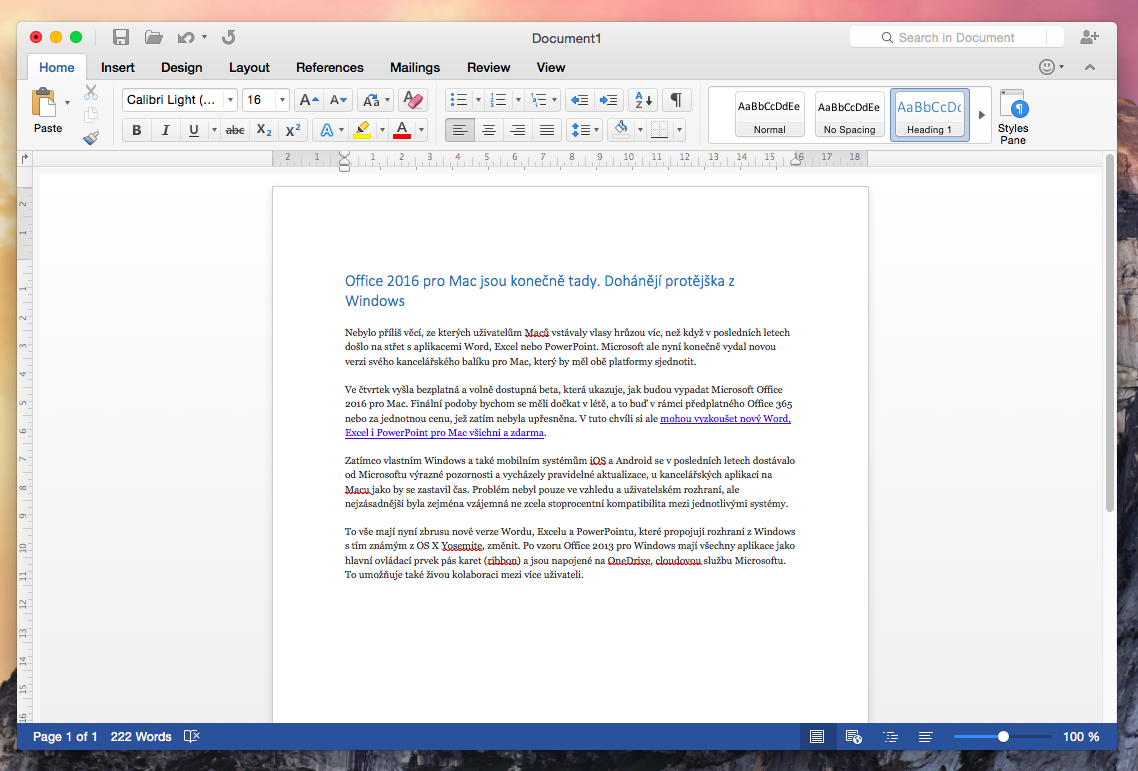
Task: Open the Home tab
Action: 57,68
